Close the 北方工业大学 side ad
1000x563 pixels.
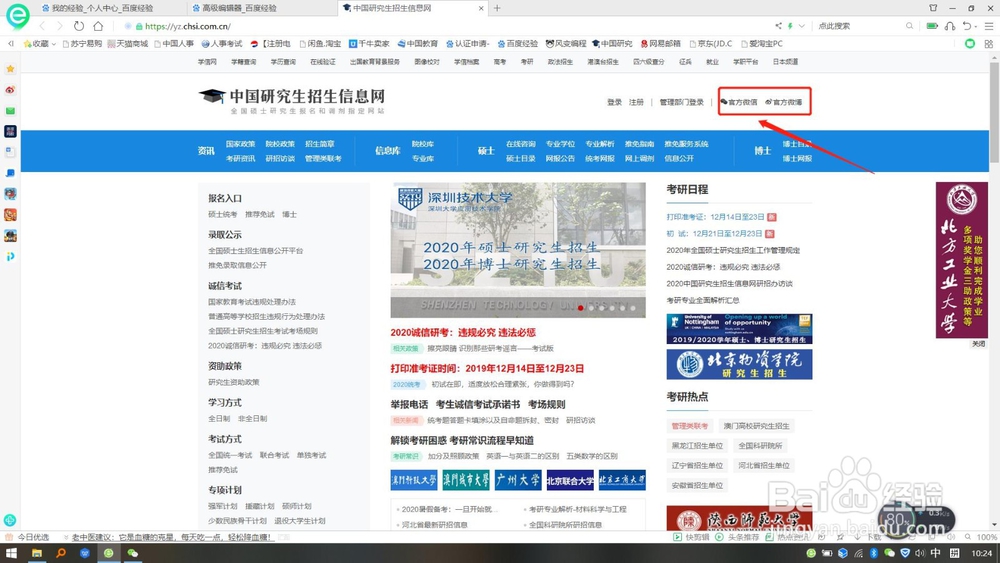pyautogui.click(x=978, y=344)
